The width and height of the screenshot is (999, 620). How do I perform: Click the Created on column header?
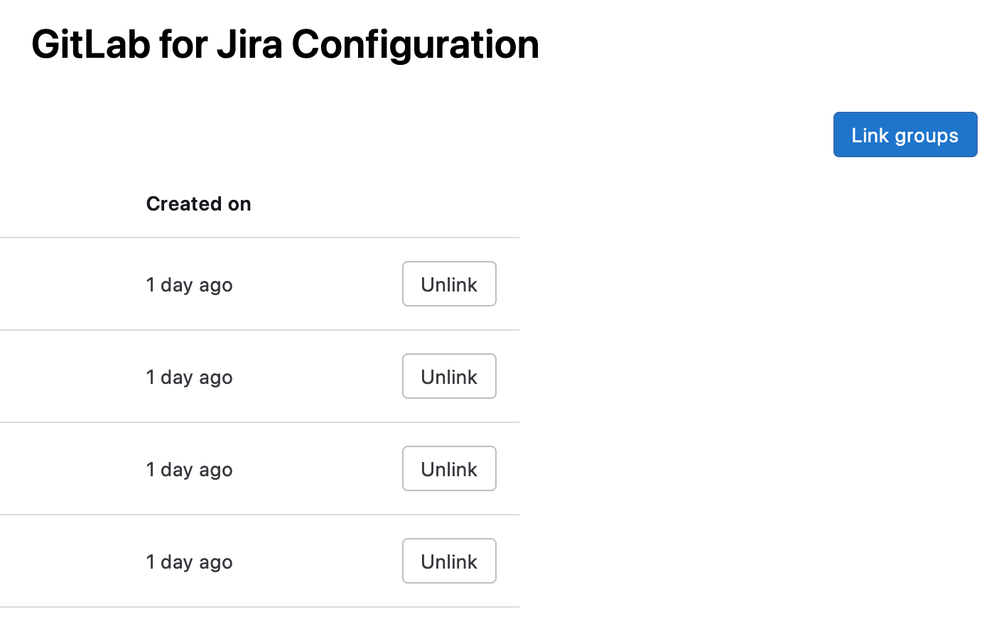tap(198, 204)
